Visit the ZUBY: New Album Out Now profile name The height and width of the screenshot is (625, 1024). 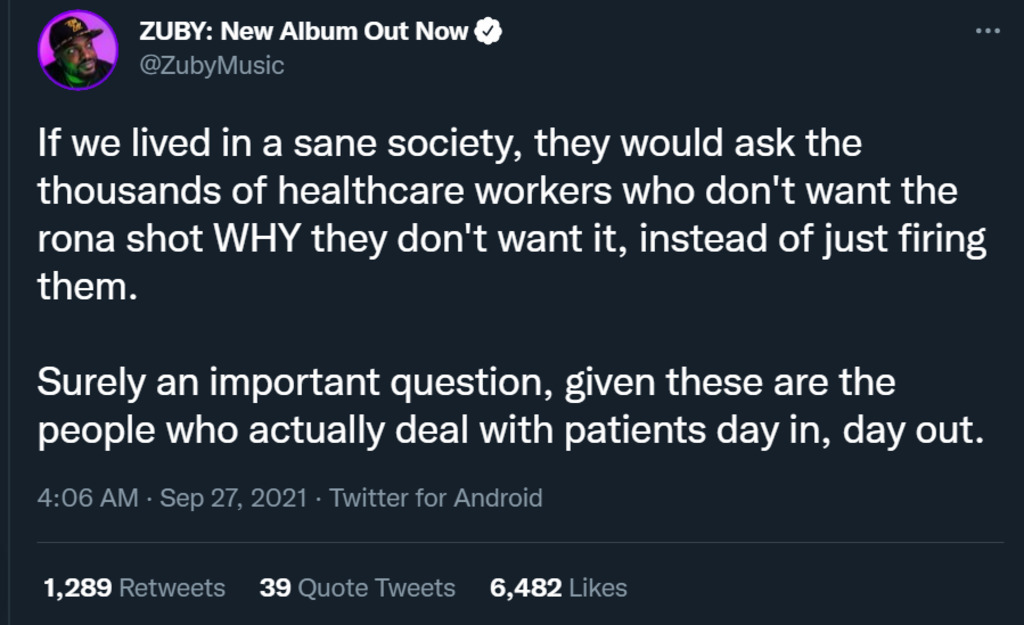[x=304, y=31]
